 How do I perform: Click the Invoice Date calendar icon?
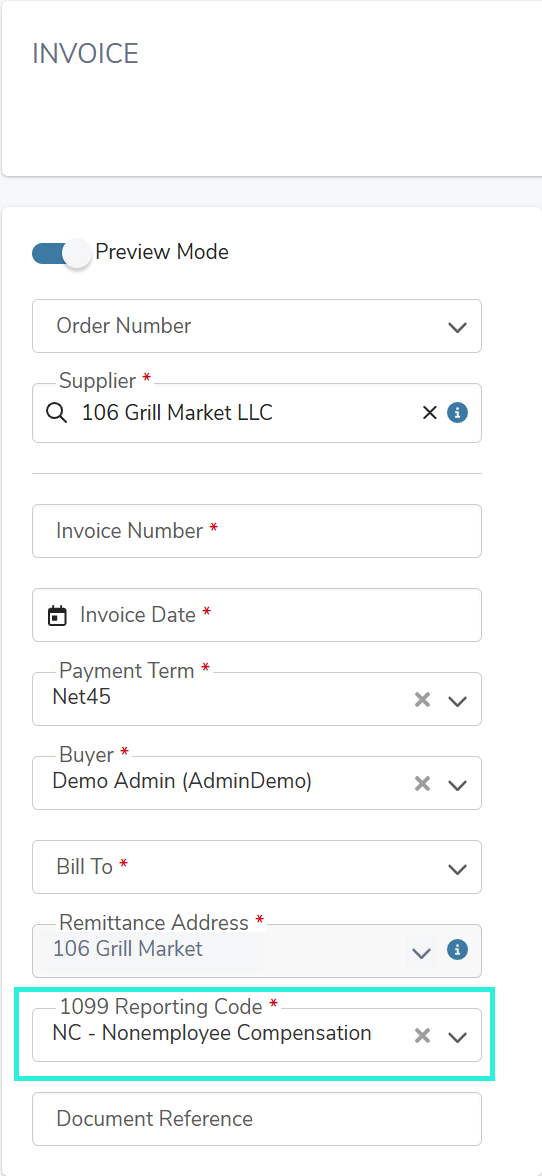point(57,616)
